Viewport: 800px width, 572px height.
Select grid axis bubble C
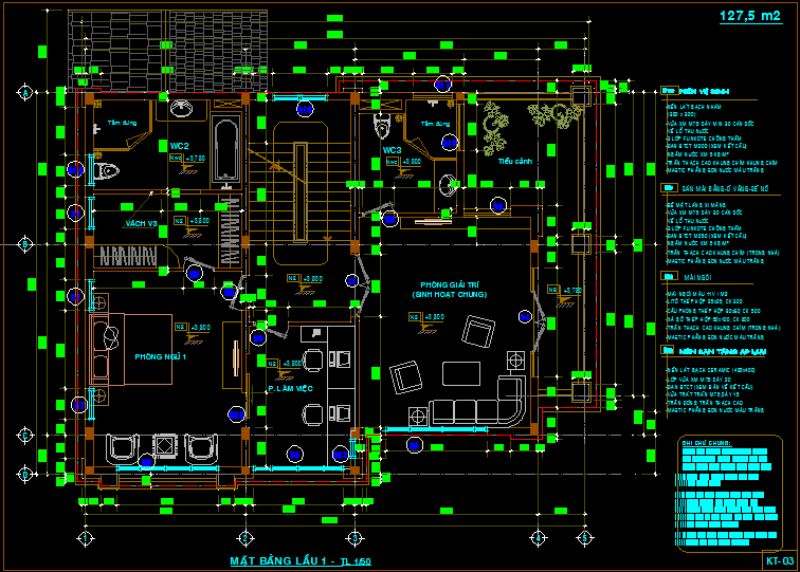[25, 435]
